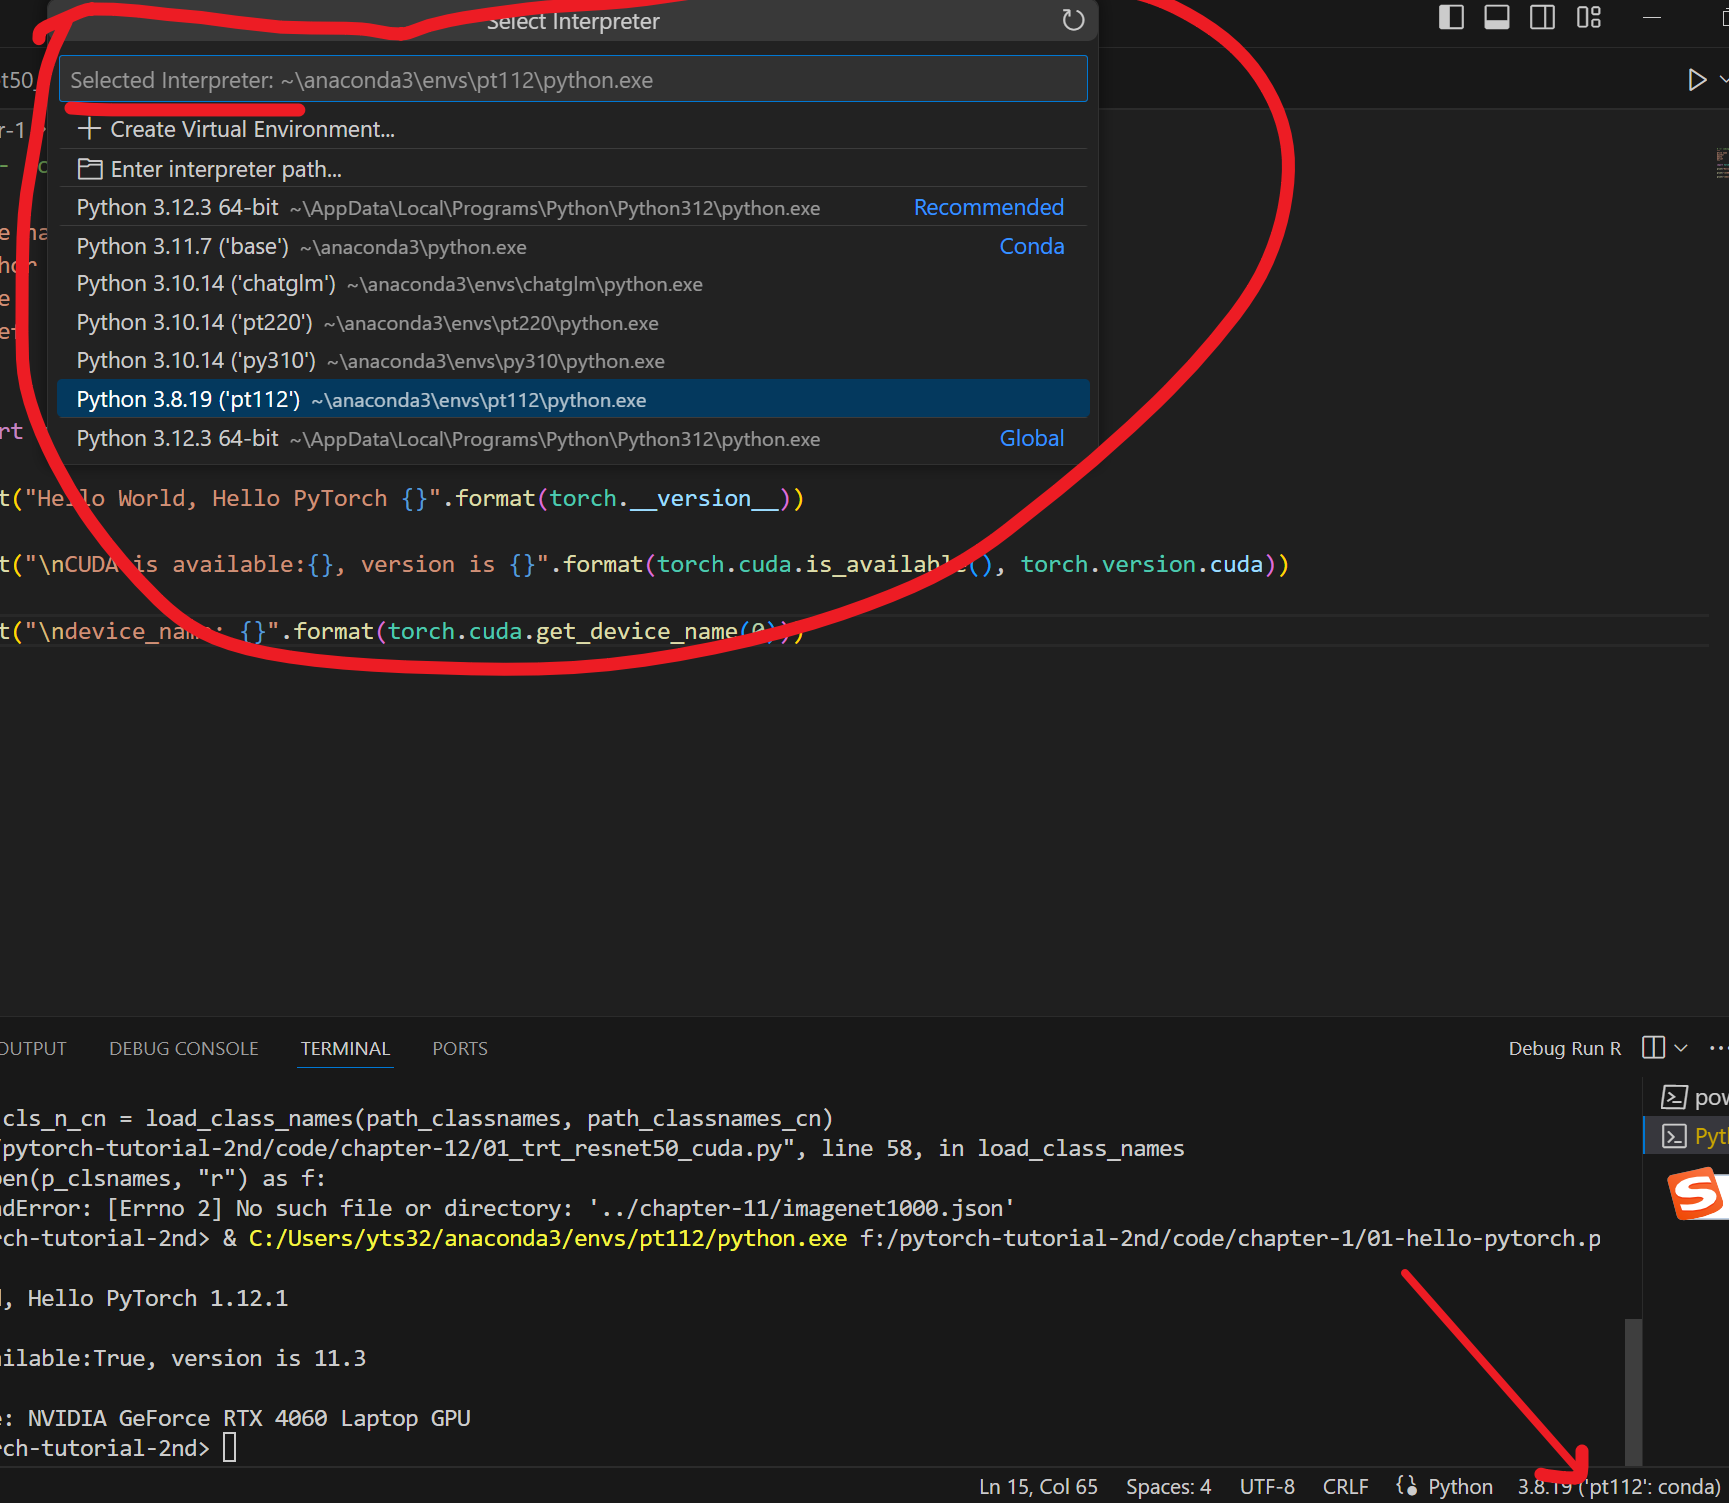Select Python 3.10.14 chatglm interpreter
This screenshot has width=1729, height=1503.
[x=573, y=284]
